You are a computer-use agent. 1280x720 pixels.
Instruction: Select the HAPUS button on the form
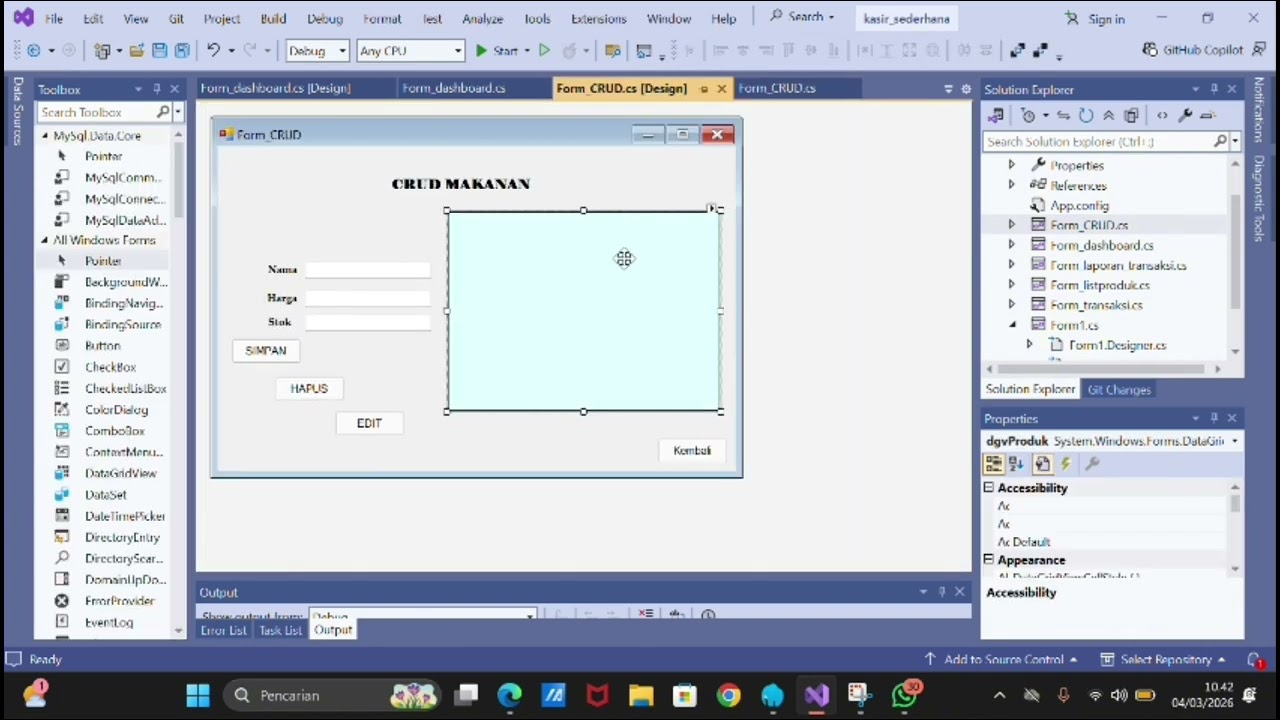(309, 389)
